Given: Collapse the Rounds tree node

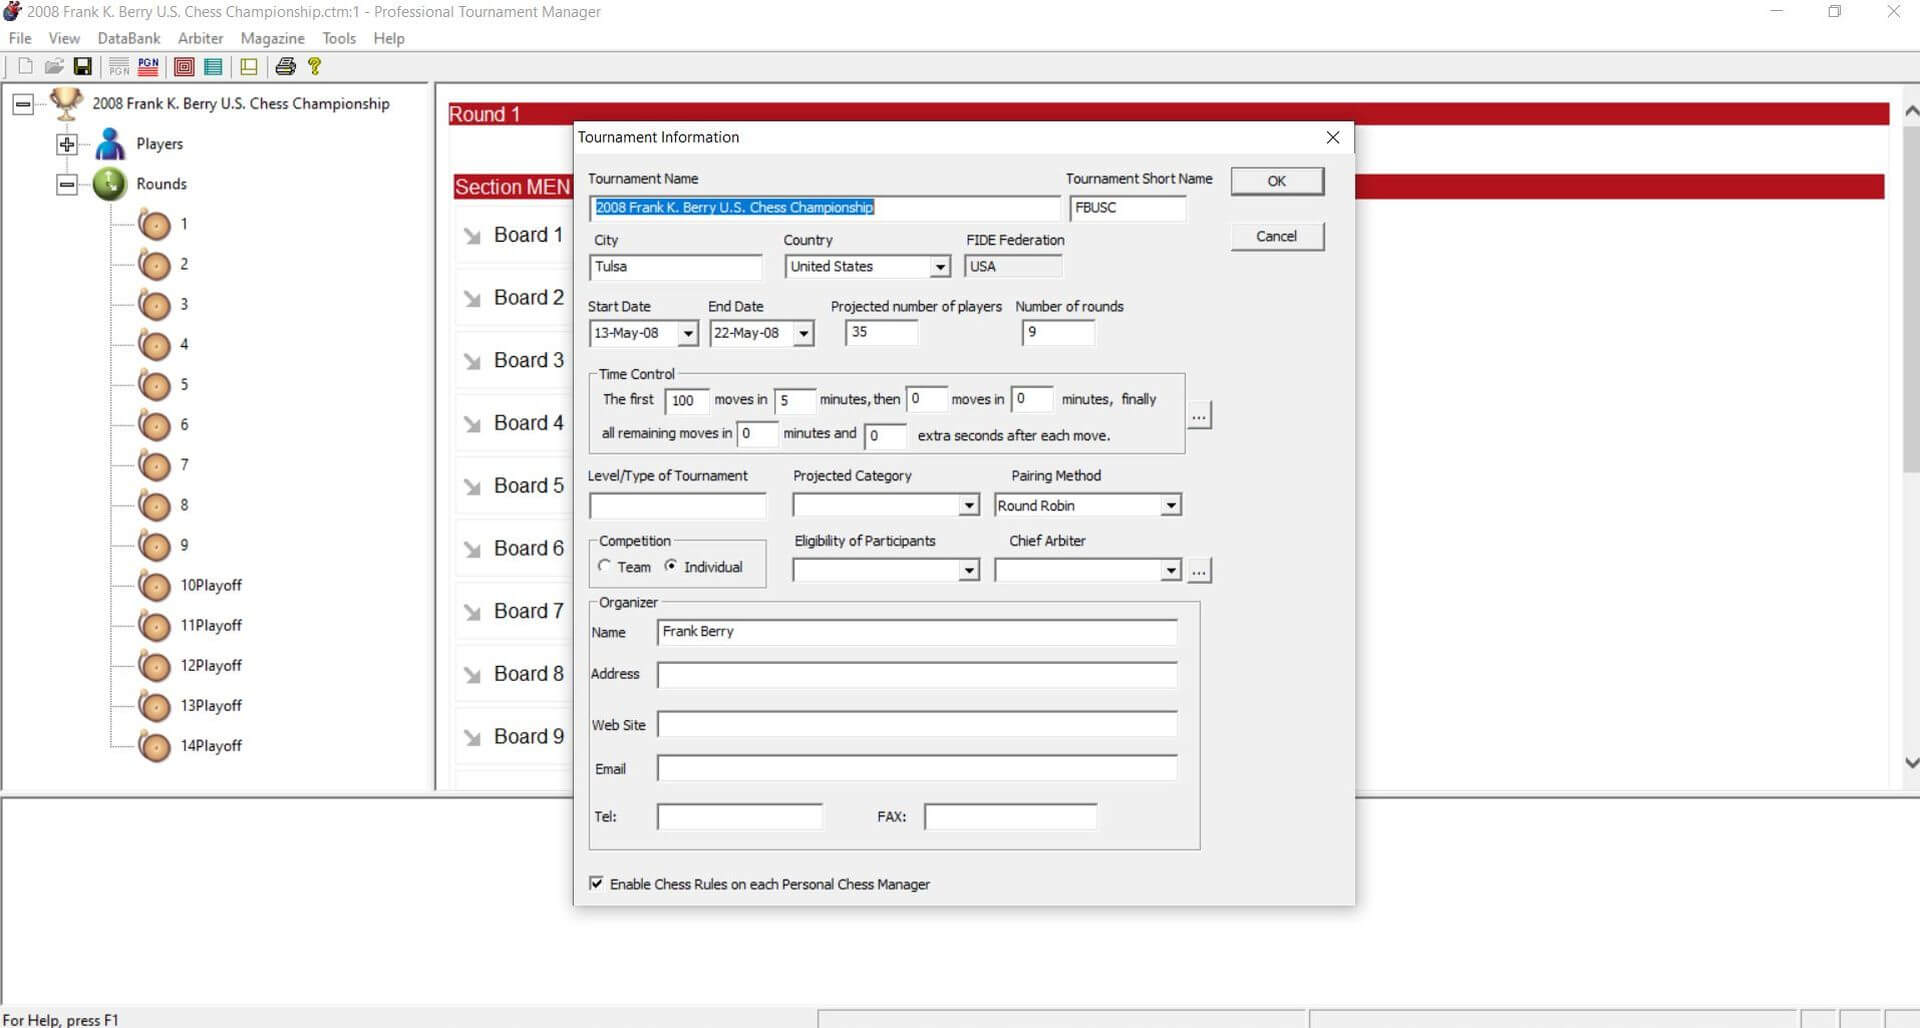Looking at the screenshot, I should [x=67, y=184].
